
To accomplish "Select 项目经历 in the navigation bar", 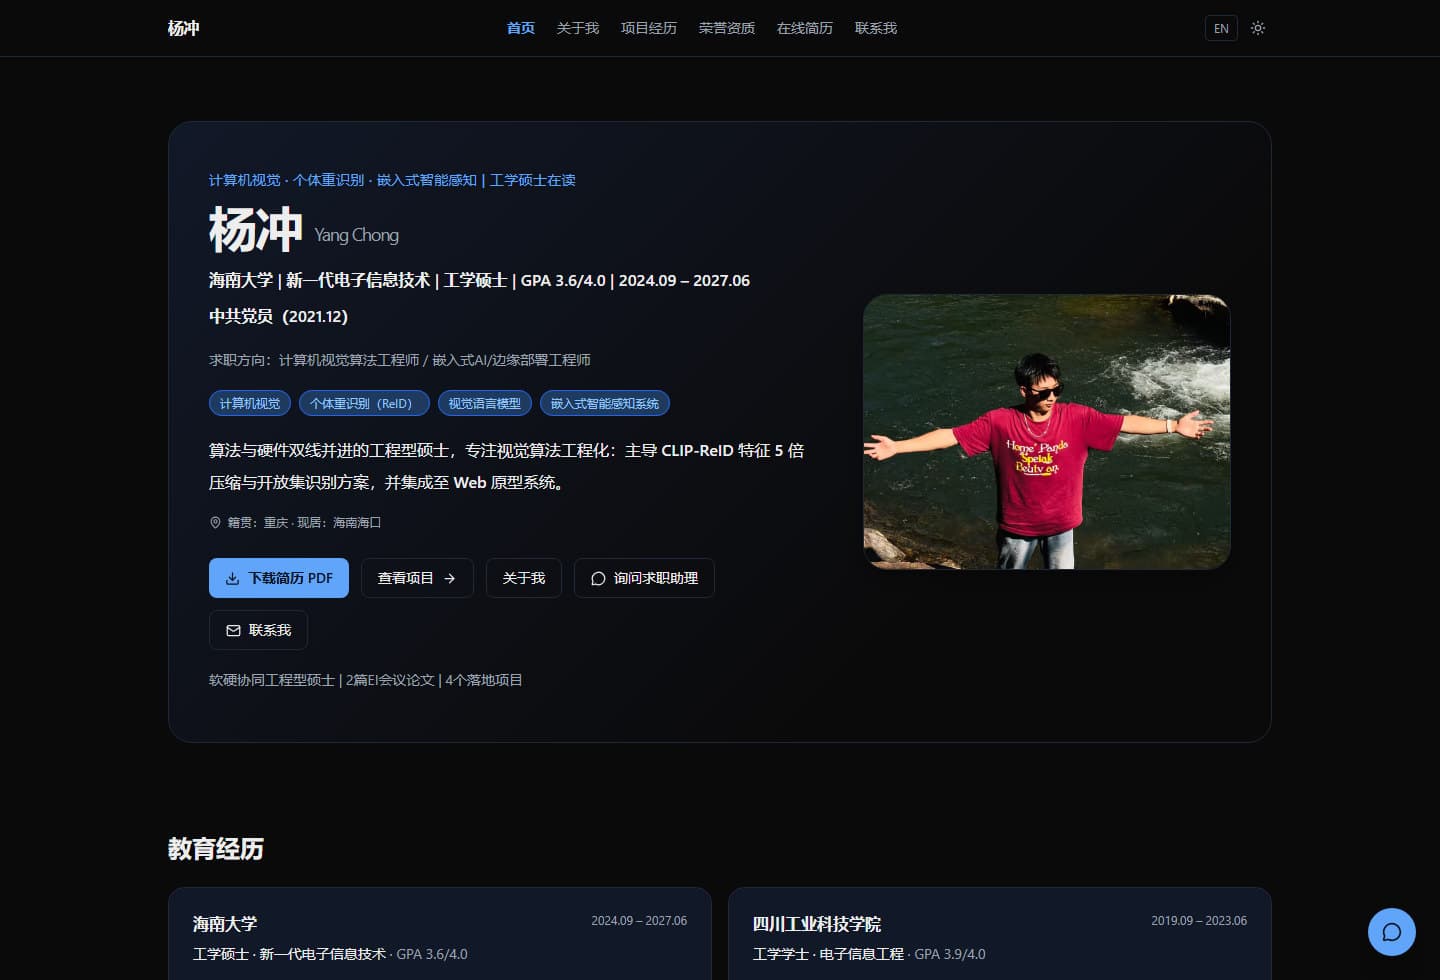I will 649,28.
